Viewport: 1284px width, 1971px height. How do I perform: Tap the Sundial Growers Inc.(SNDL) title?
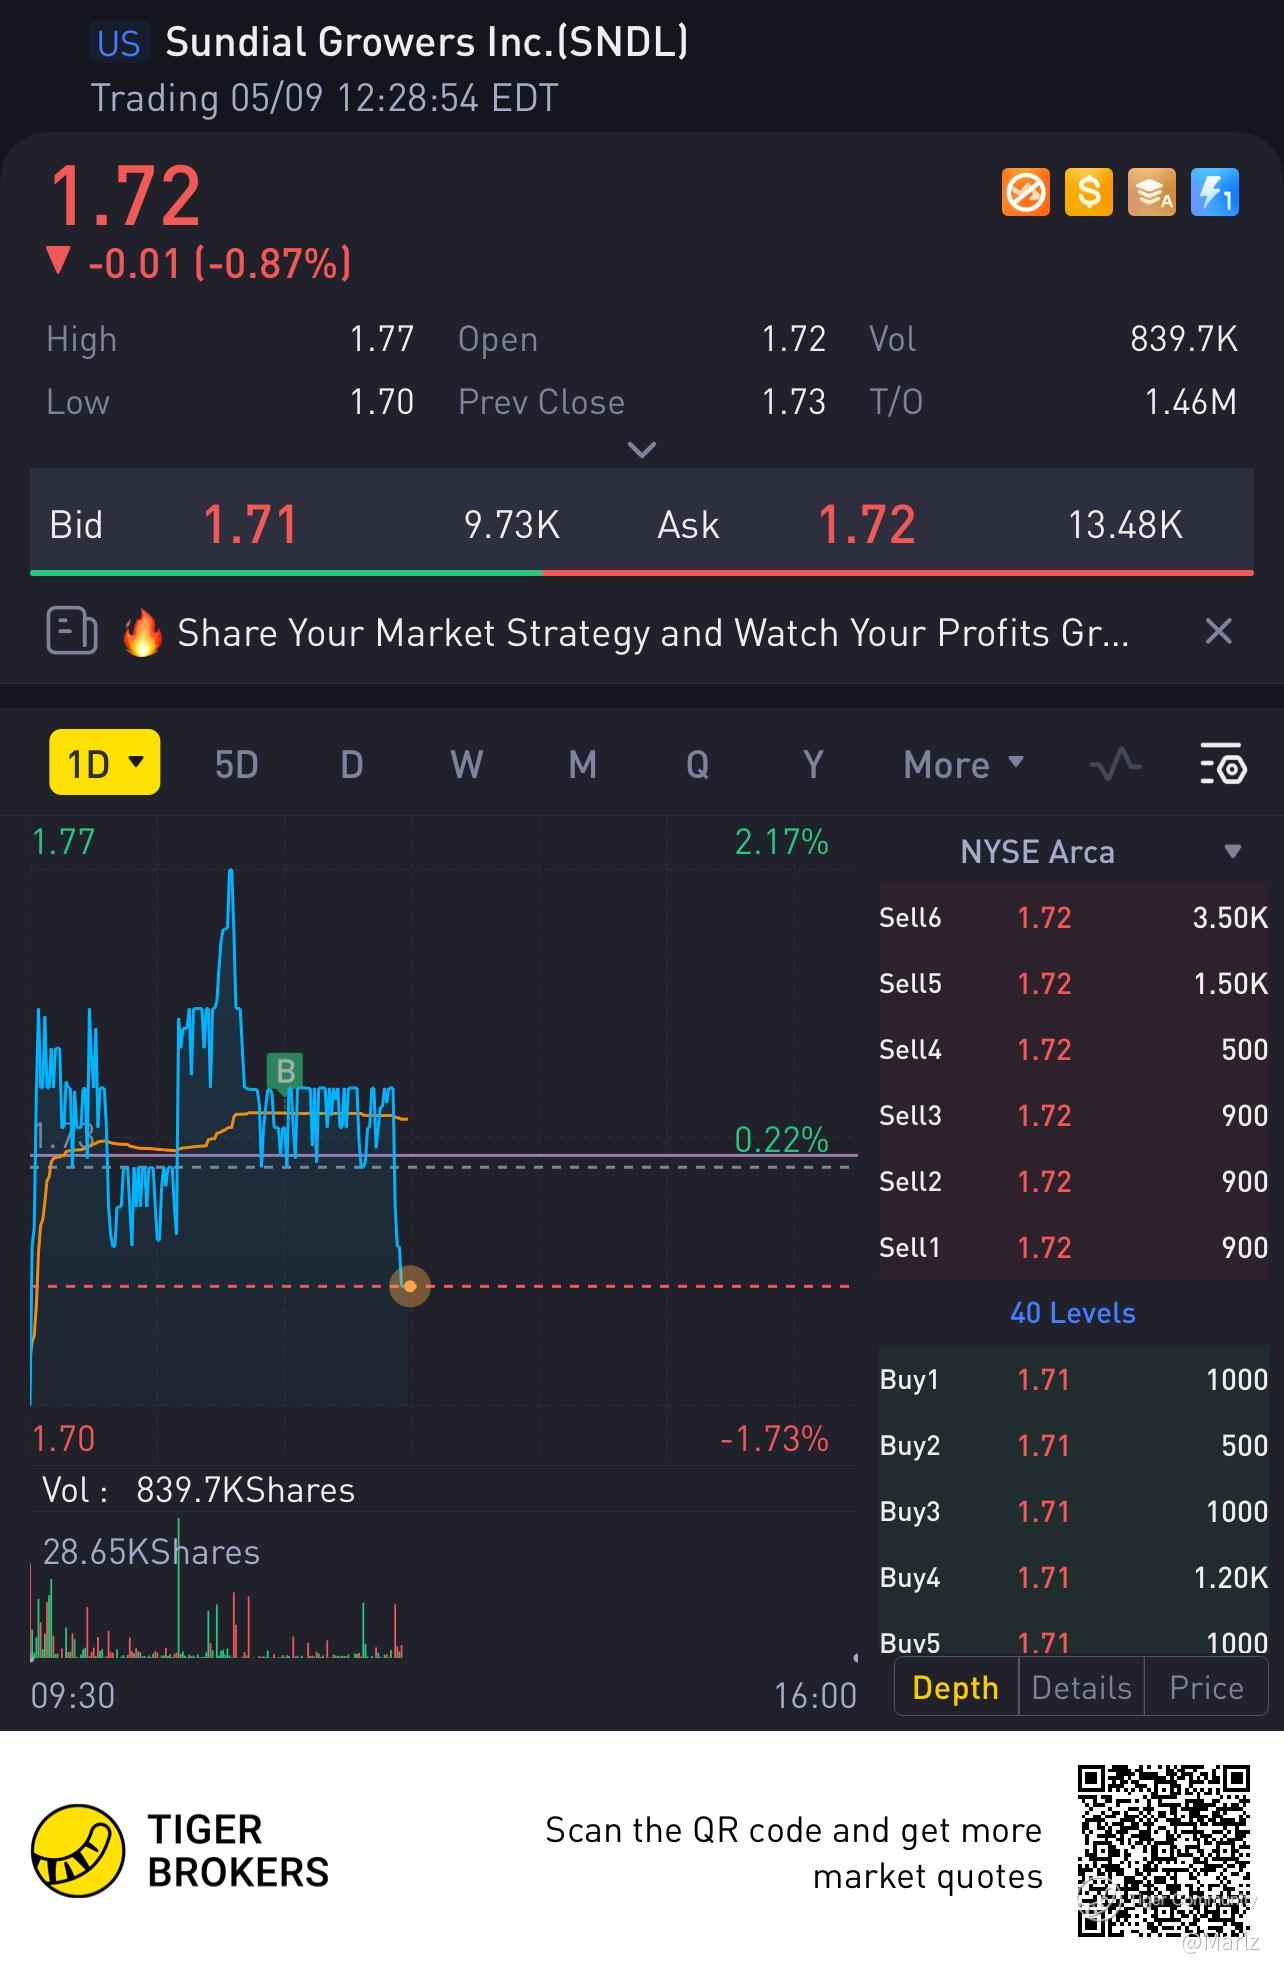click(x=427, y=42)
